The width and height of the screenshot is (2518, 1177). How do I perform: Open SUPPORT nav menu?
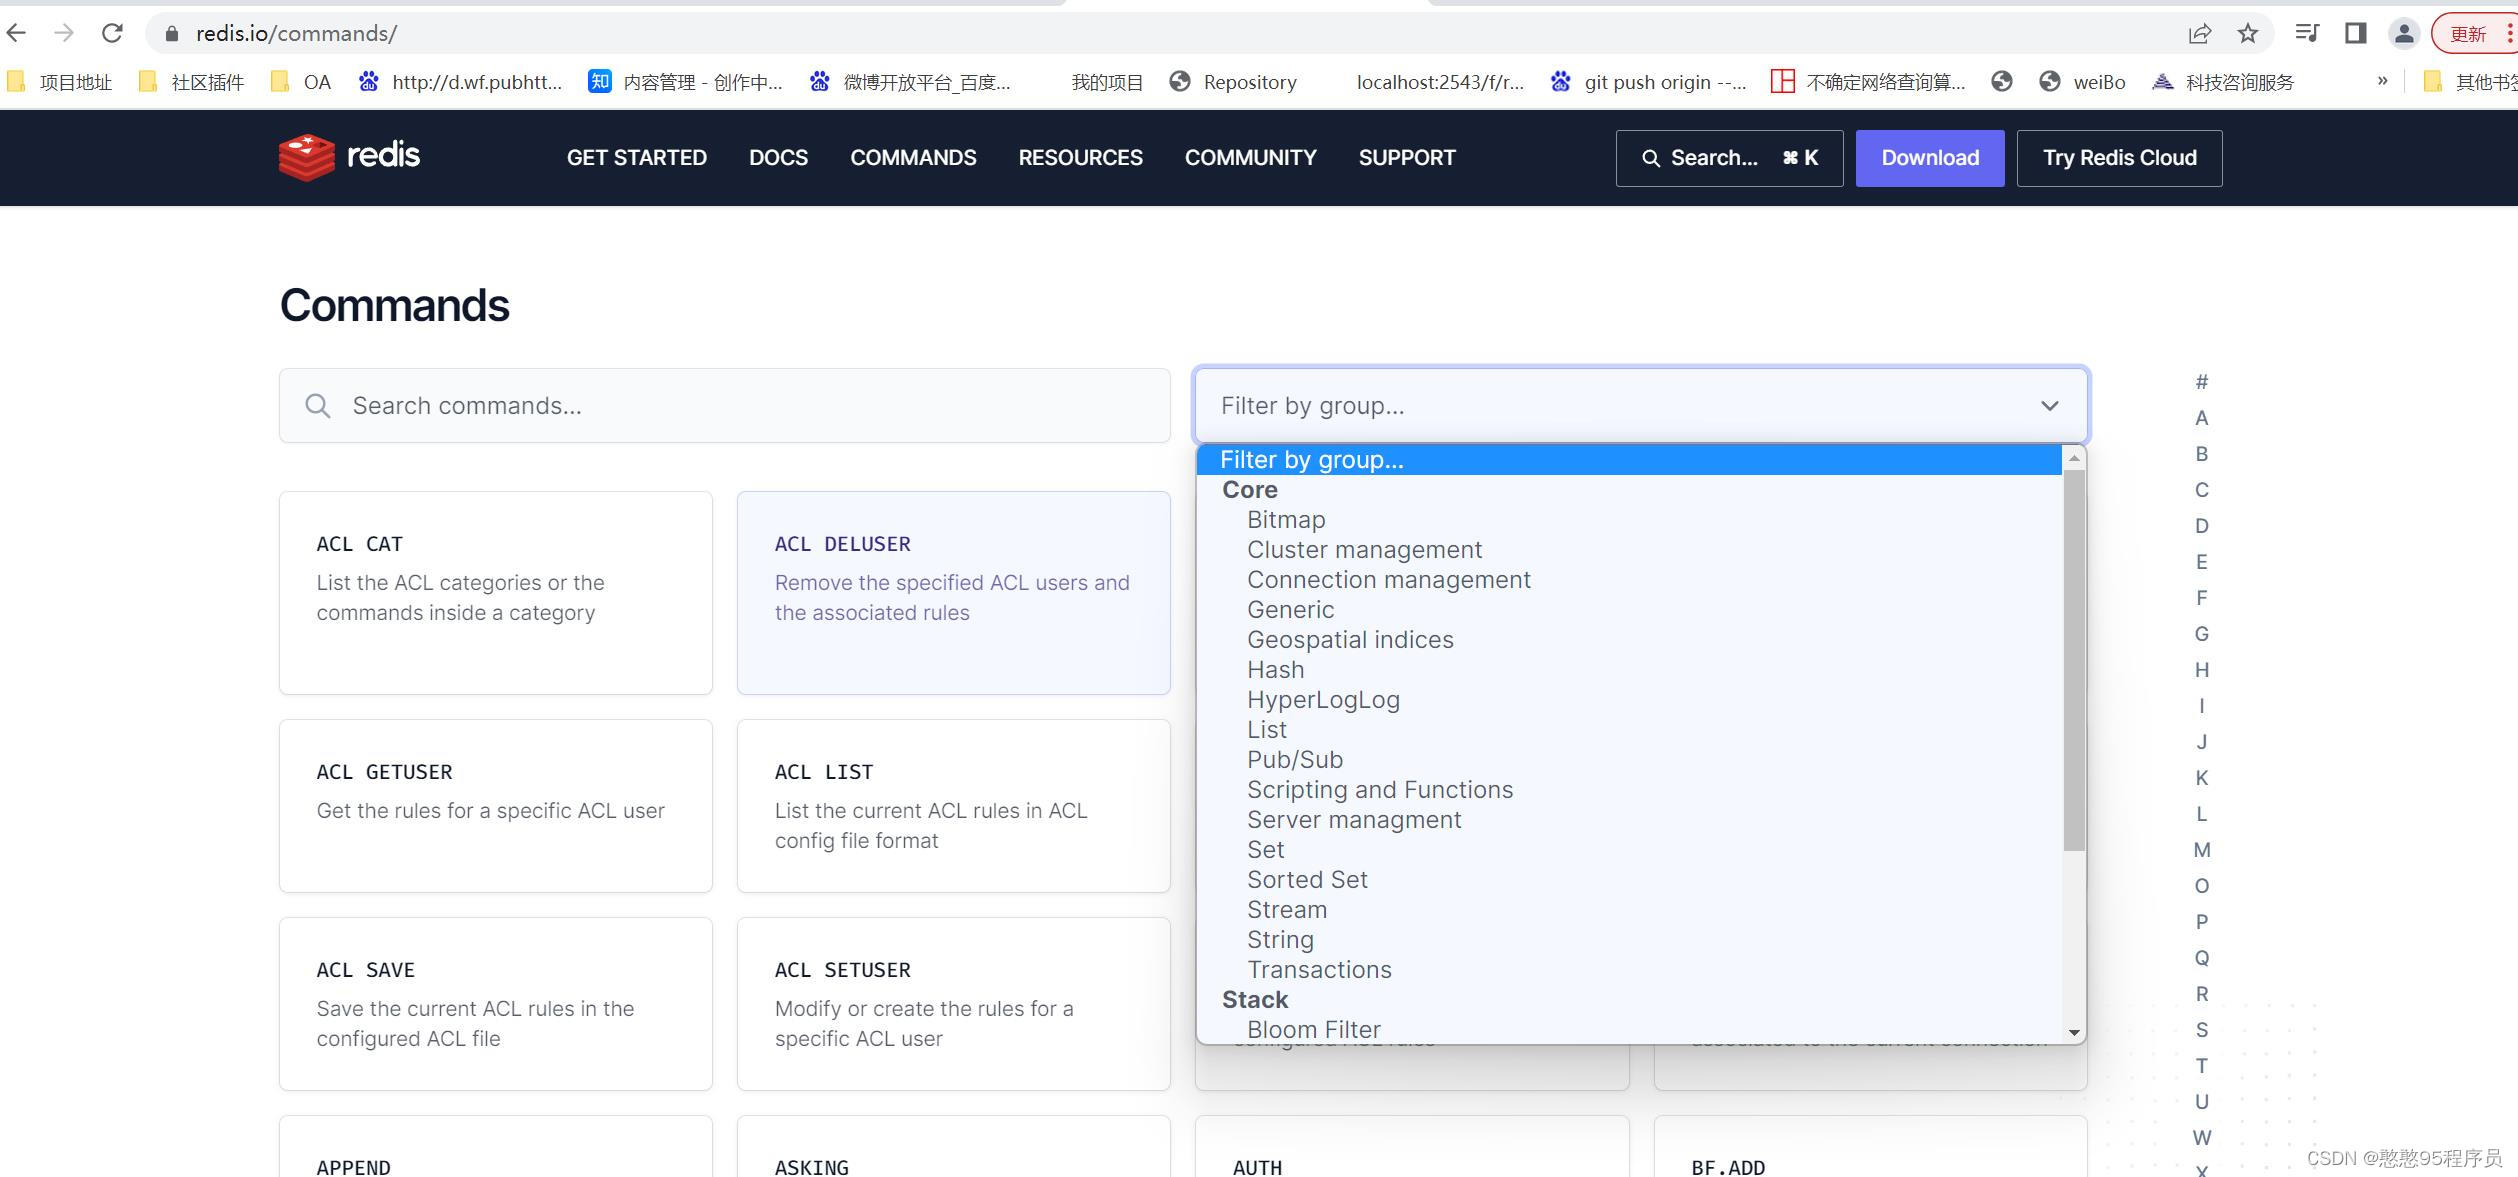[1406, 158]
